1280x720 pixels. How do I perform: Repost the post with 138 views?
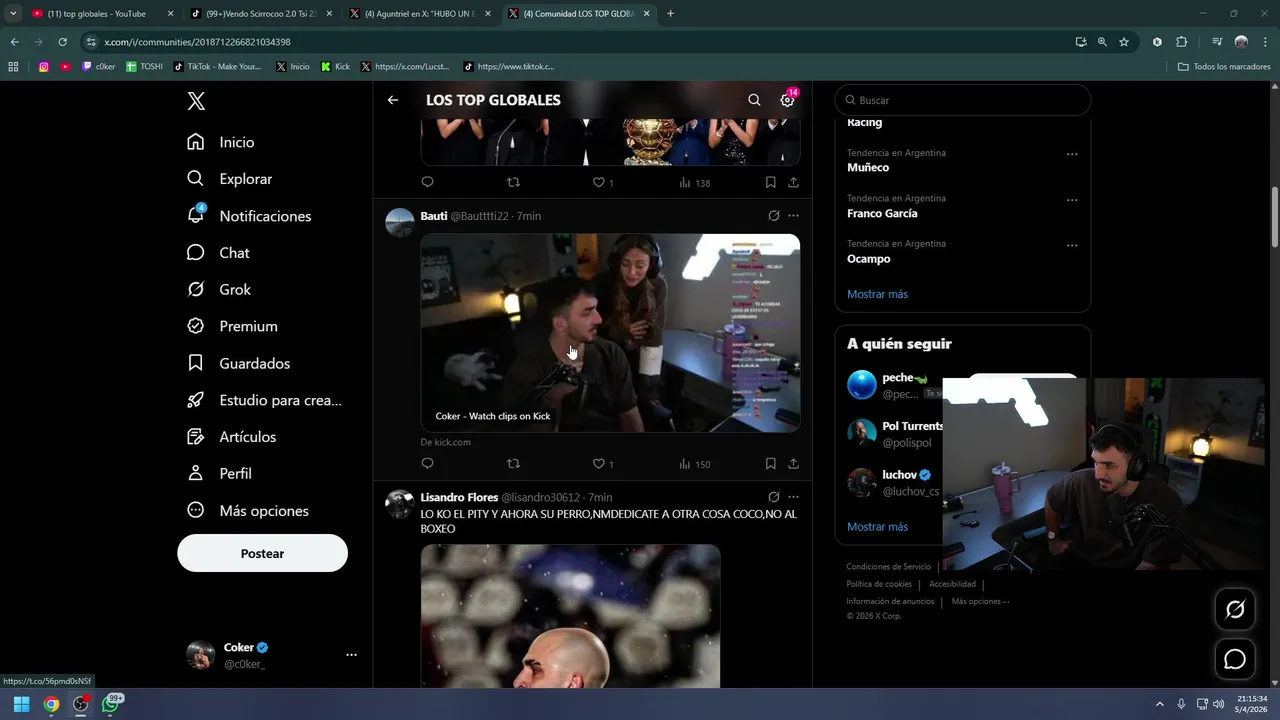(x=513, y=183)
